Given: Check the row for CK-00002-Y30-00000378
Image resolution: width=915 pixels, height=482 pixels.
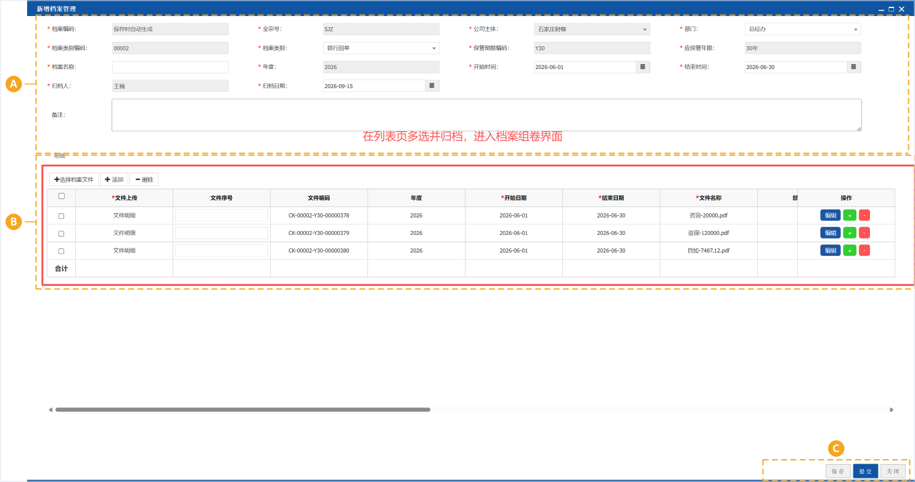Looking at the screenshot, I should click(x=61, y=216).
